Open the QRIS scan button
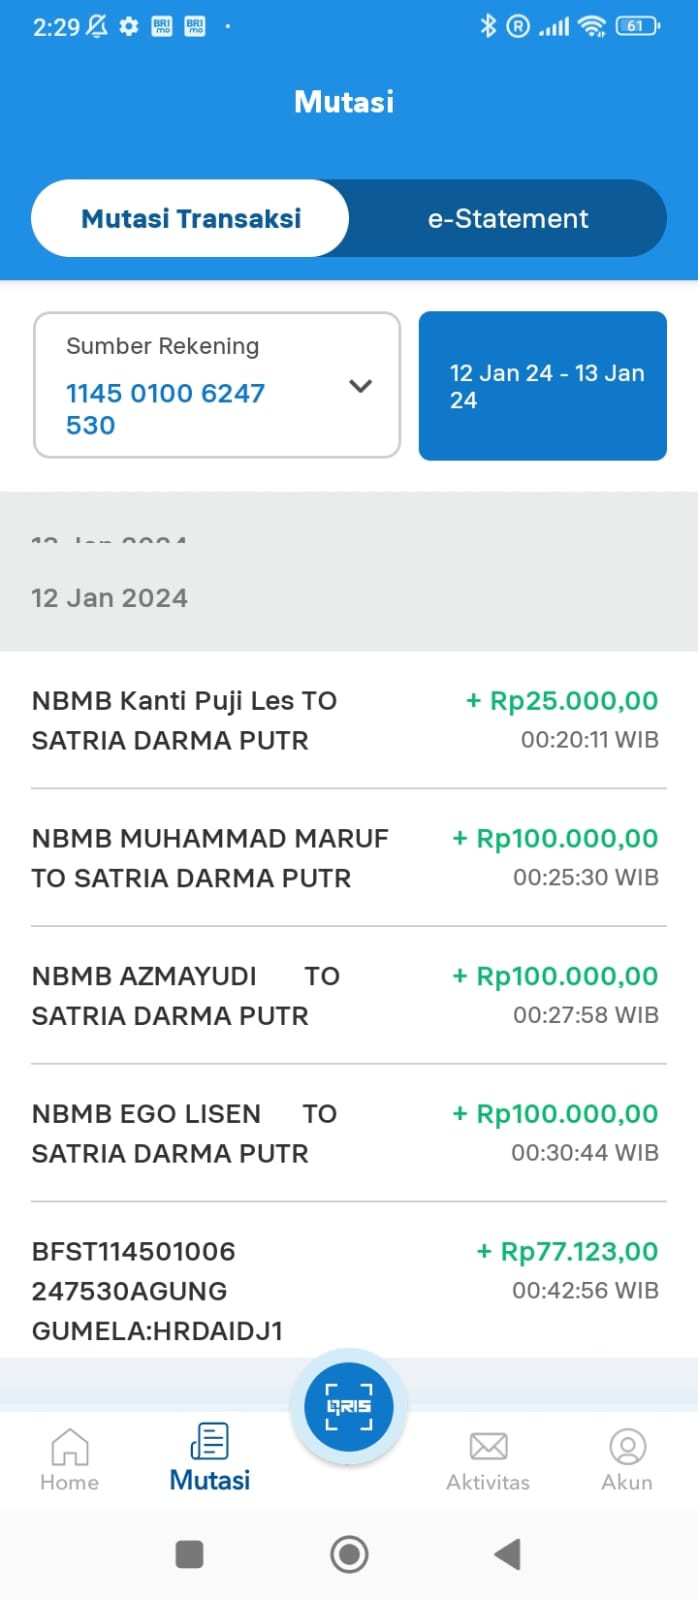The height and width of the screenshot is (1600, 698). pyautogui.click(x=348, y=1406)
